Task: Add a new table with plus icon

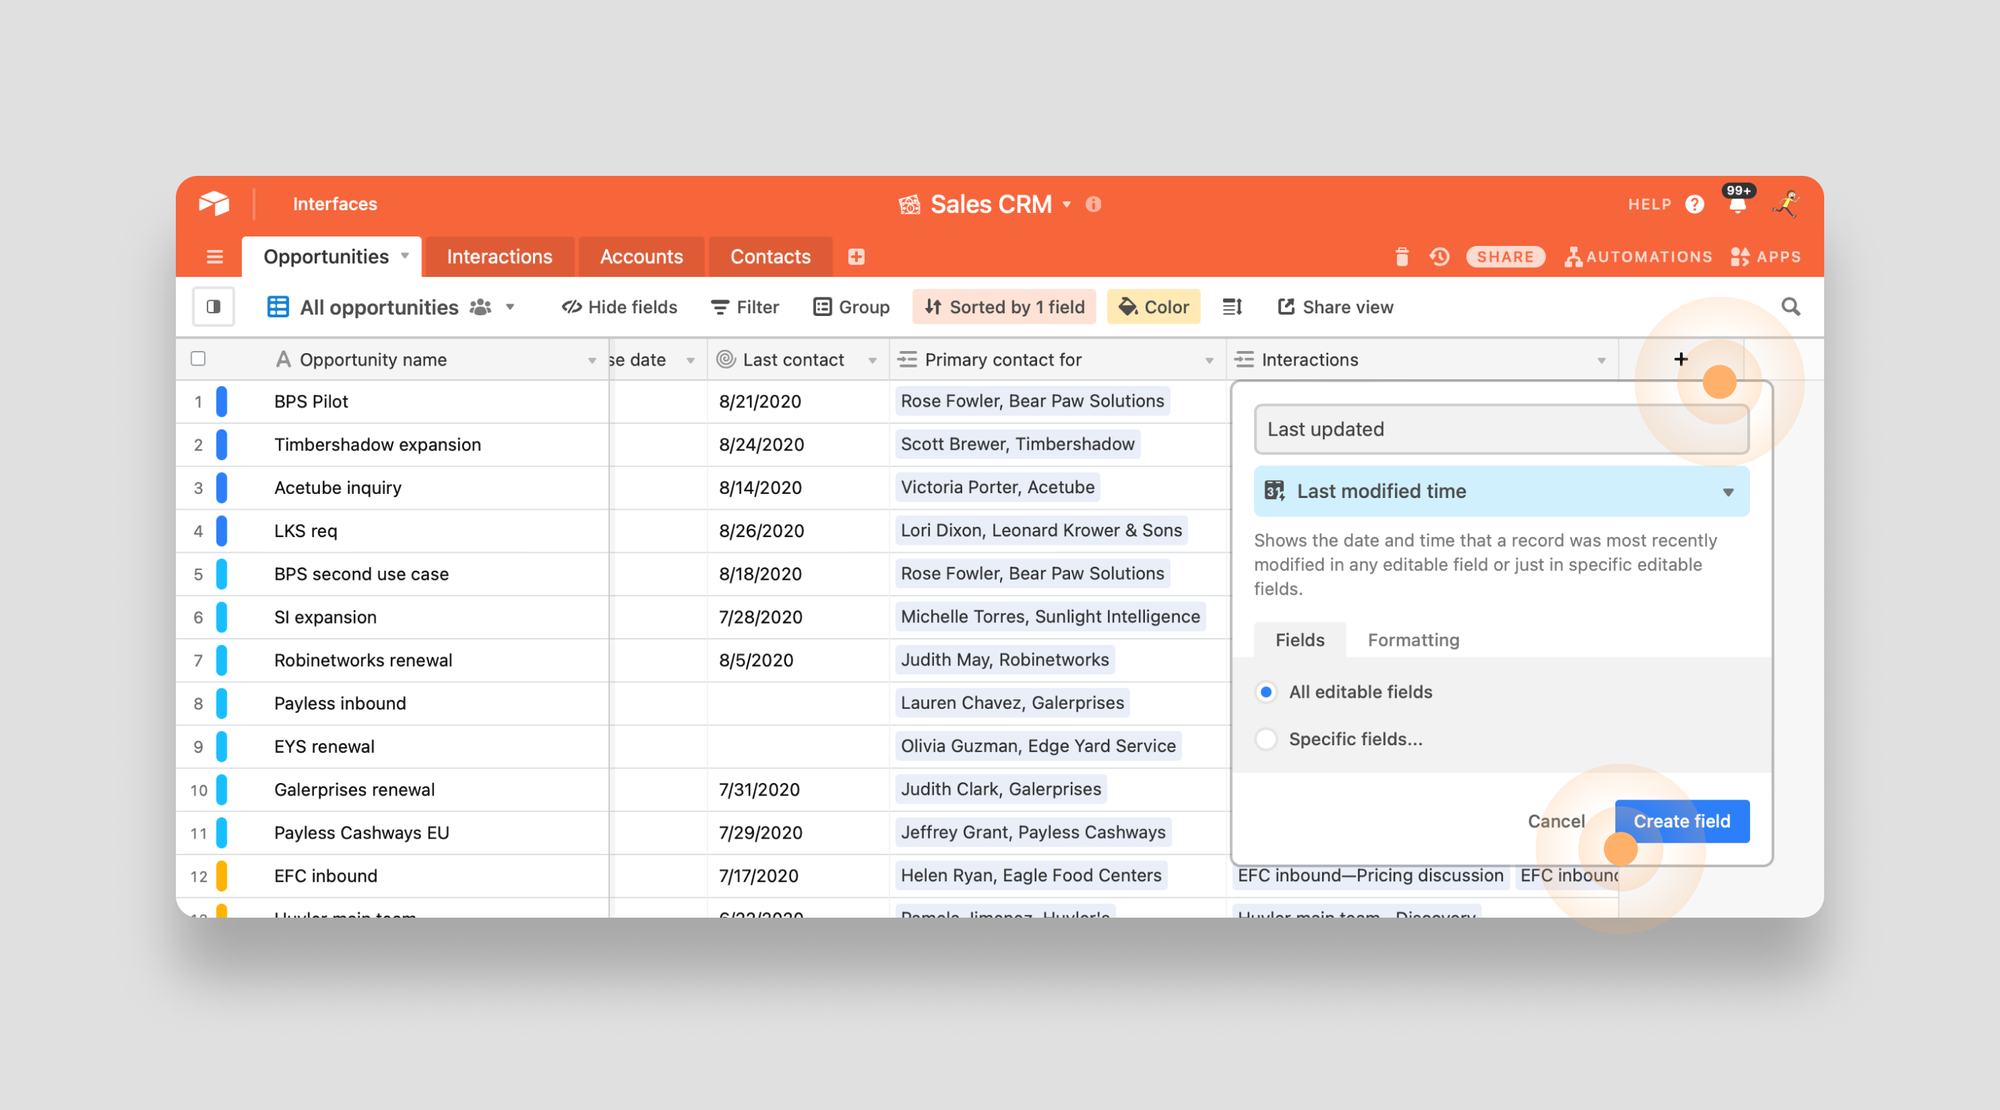Action: (x=856, y=257)
